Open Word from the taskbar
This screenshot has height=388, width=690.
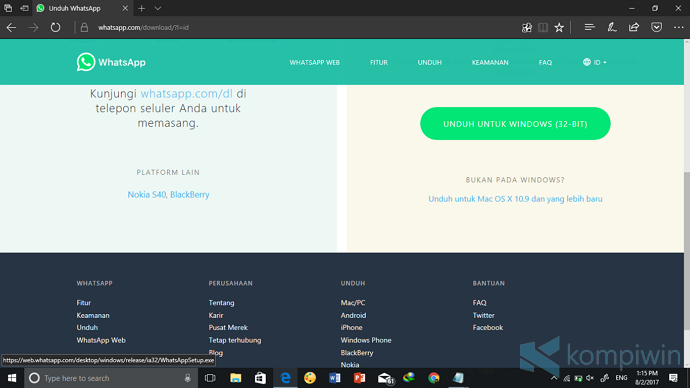tap(334, 378)
